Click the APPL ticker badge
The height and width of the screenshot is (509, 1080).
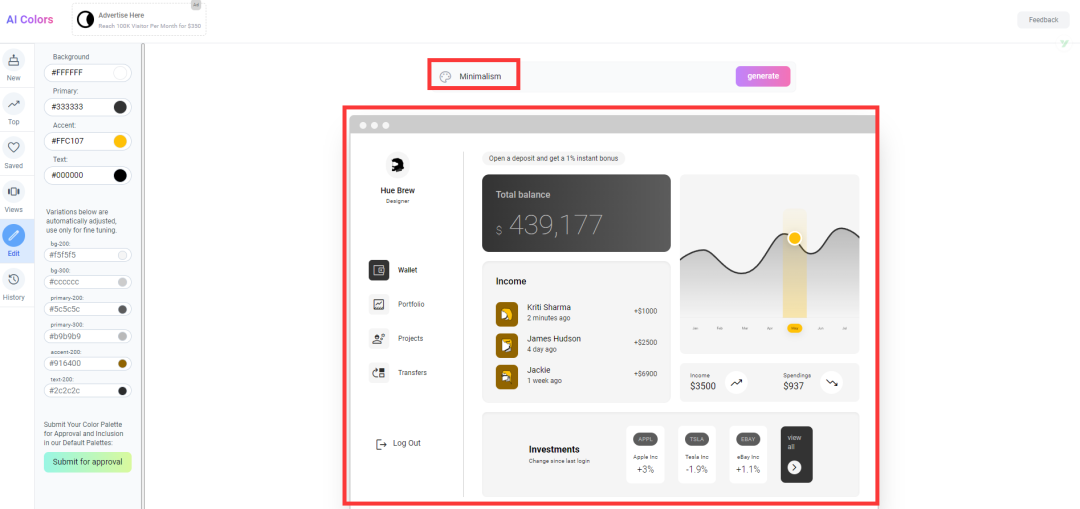tap(645, 439)
